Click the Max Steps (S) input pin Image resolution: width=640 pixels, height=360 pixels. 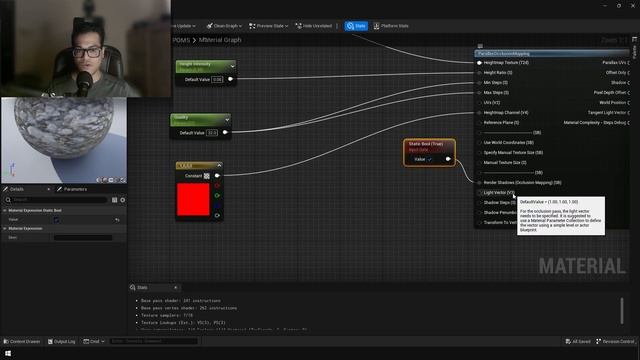479,93
